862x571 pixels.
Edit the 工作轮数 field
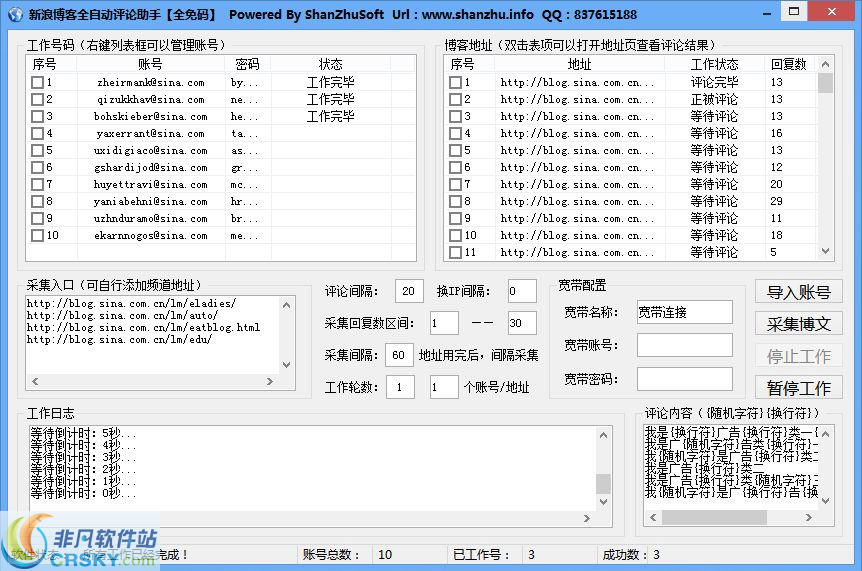pyautogui.click(x=400, y=387)
